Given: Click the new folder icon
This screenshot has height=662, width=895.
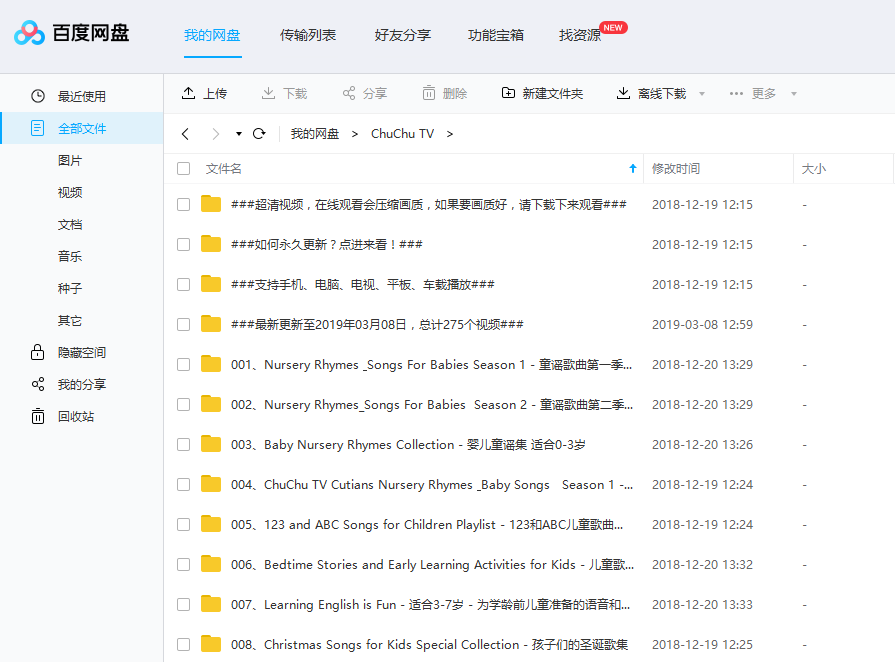Looking at the screenshot, I should [508, 93].
